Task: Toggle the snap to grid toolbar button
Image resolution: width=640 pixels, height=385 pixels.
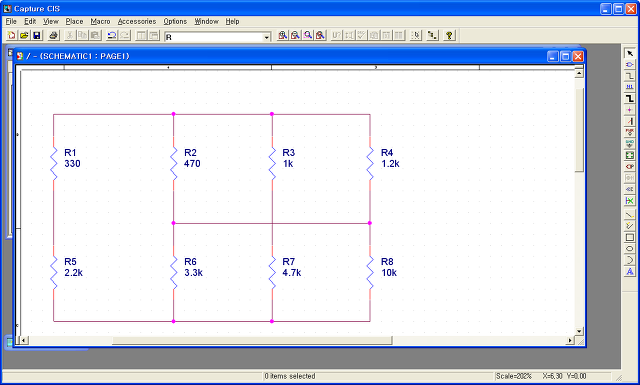Action: point(416,36)
